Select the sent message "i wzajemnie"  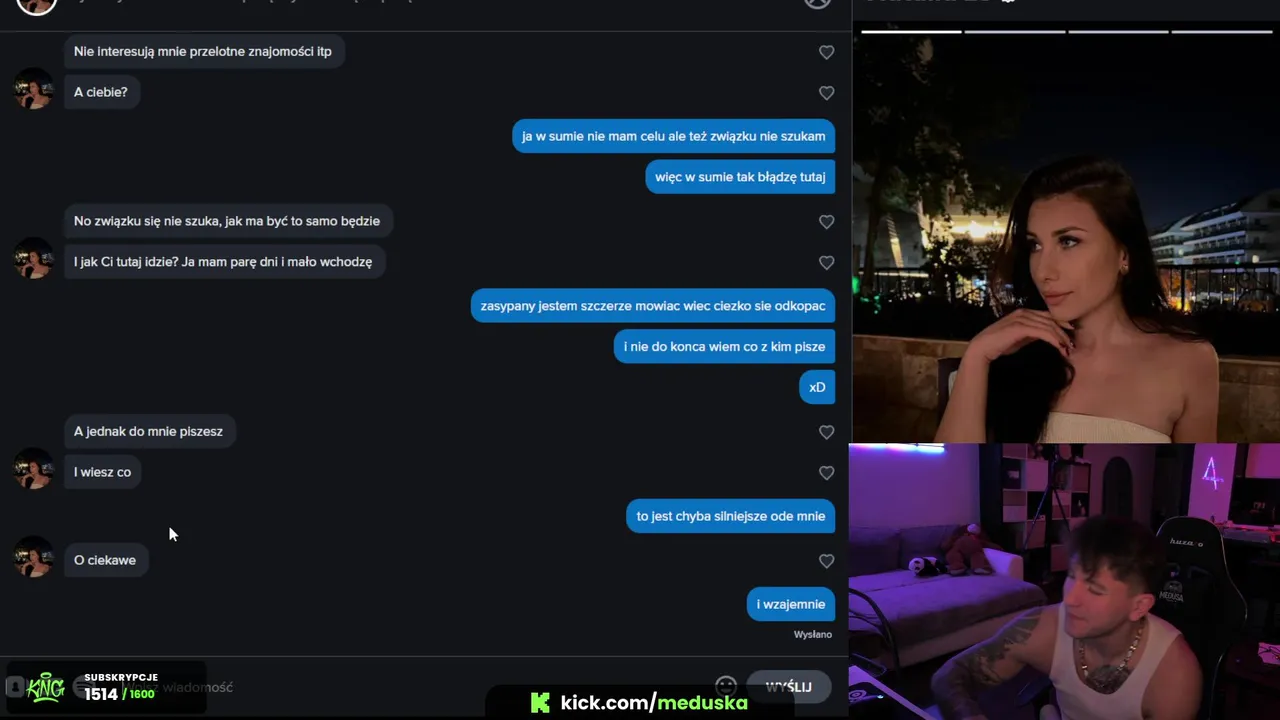click(x=790, y=604)
